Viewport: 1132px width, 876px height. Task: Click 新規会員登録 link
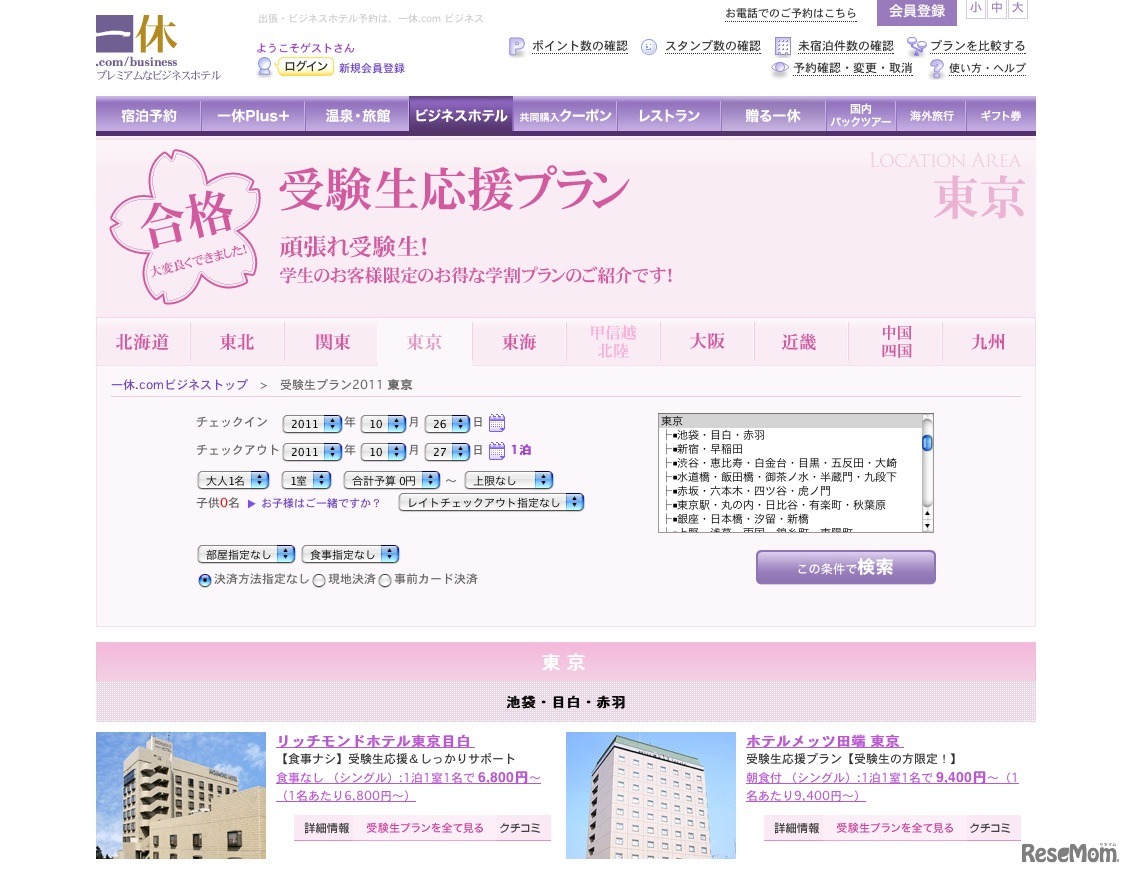tap(372, 68)
